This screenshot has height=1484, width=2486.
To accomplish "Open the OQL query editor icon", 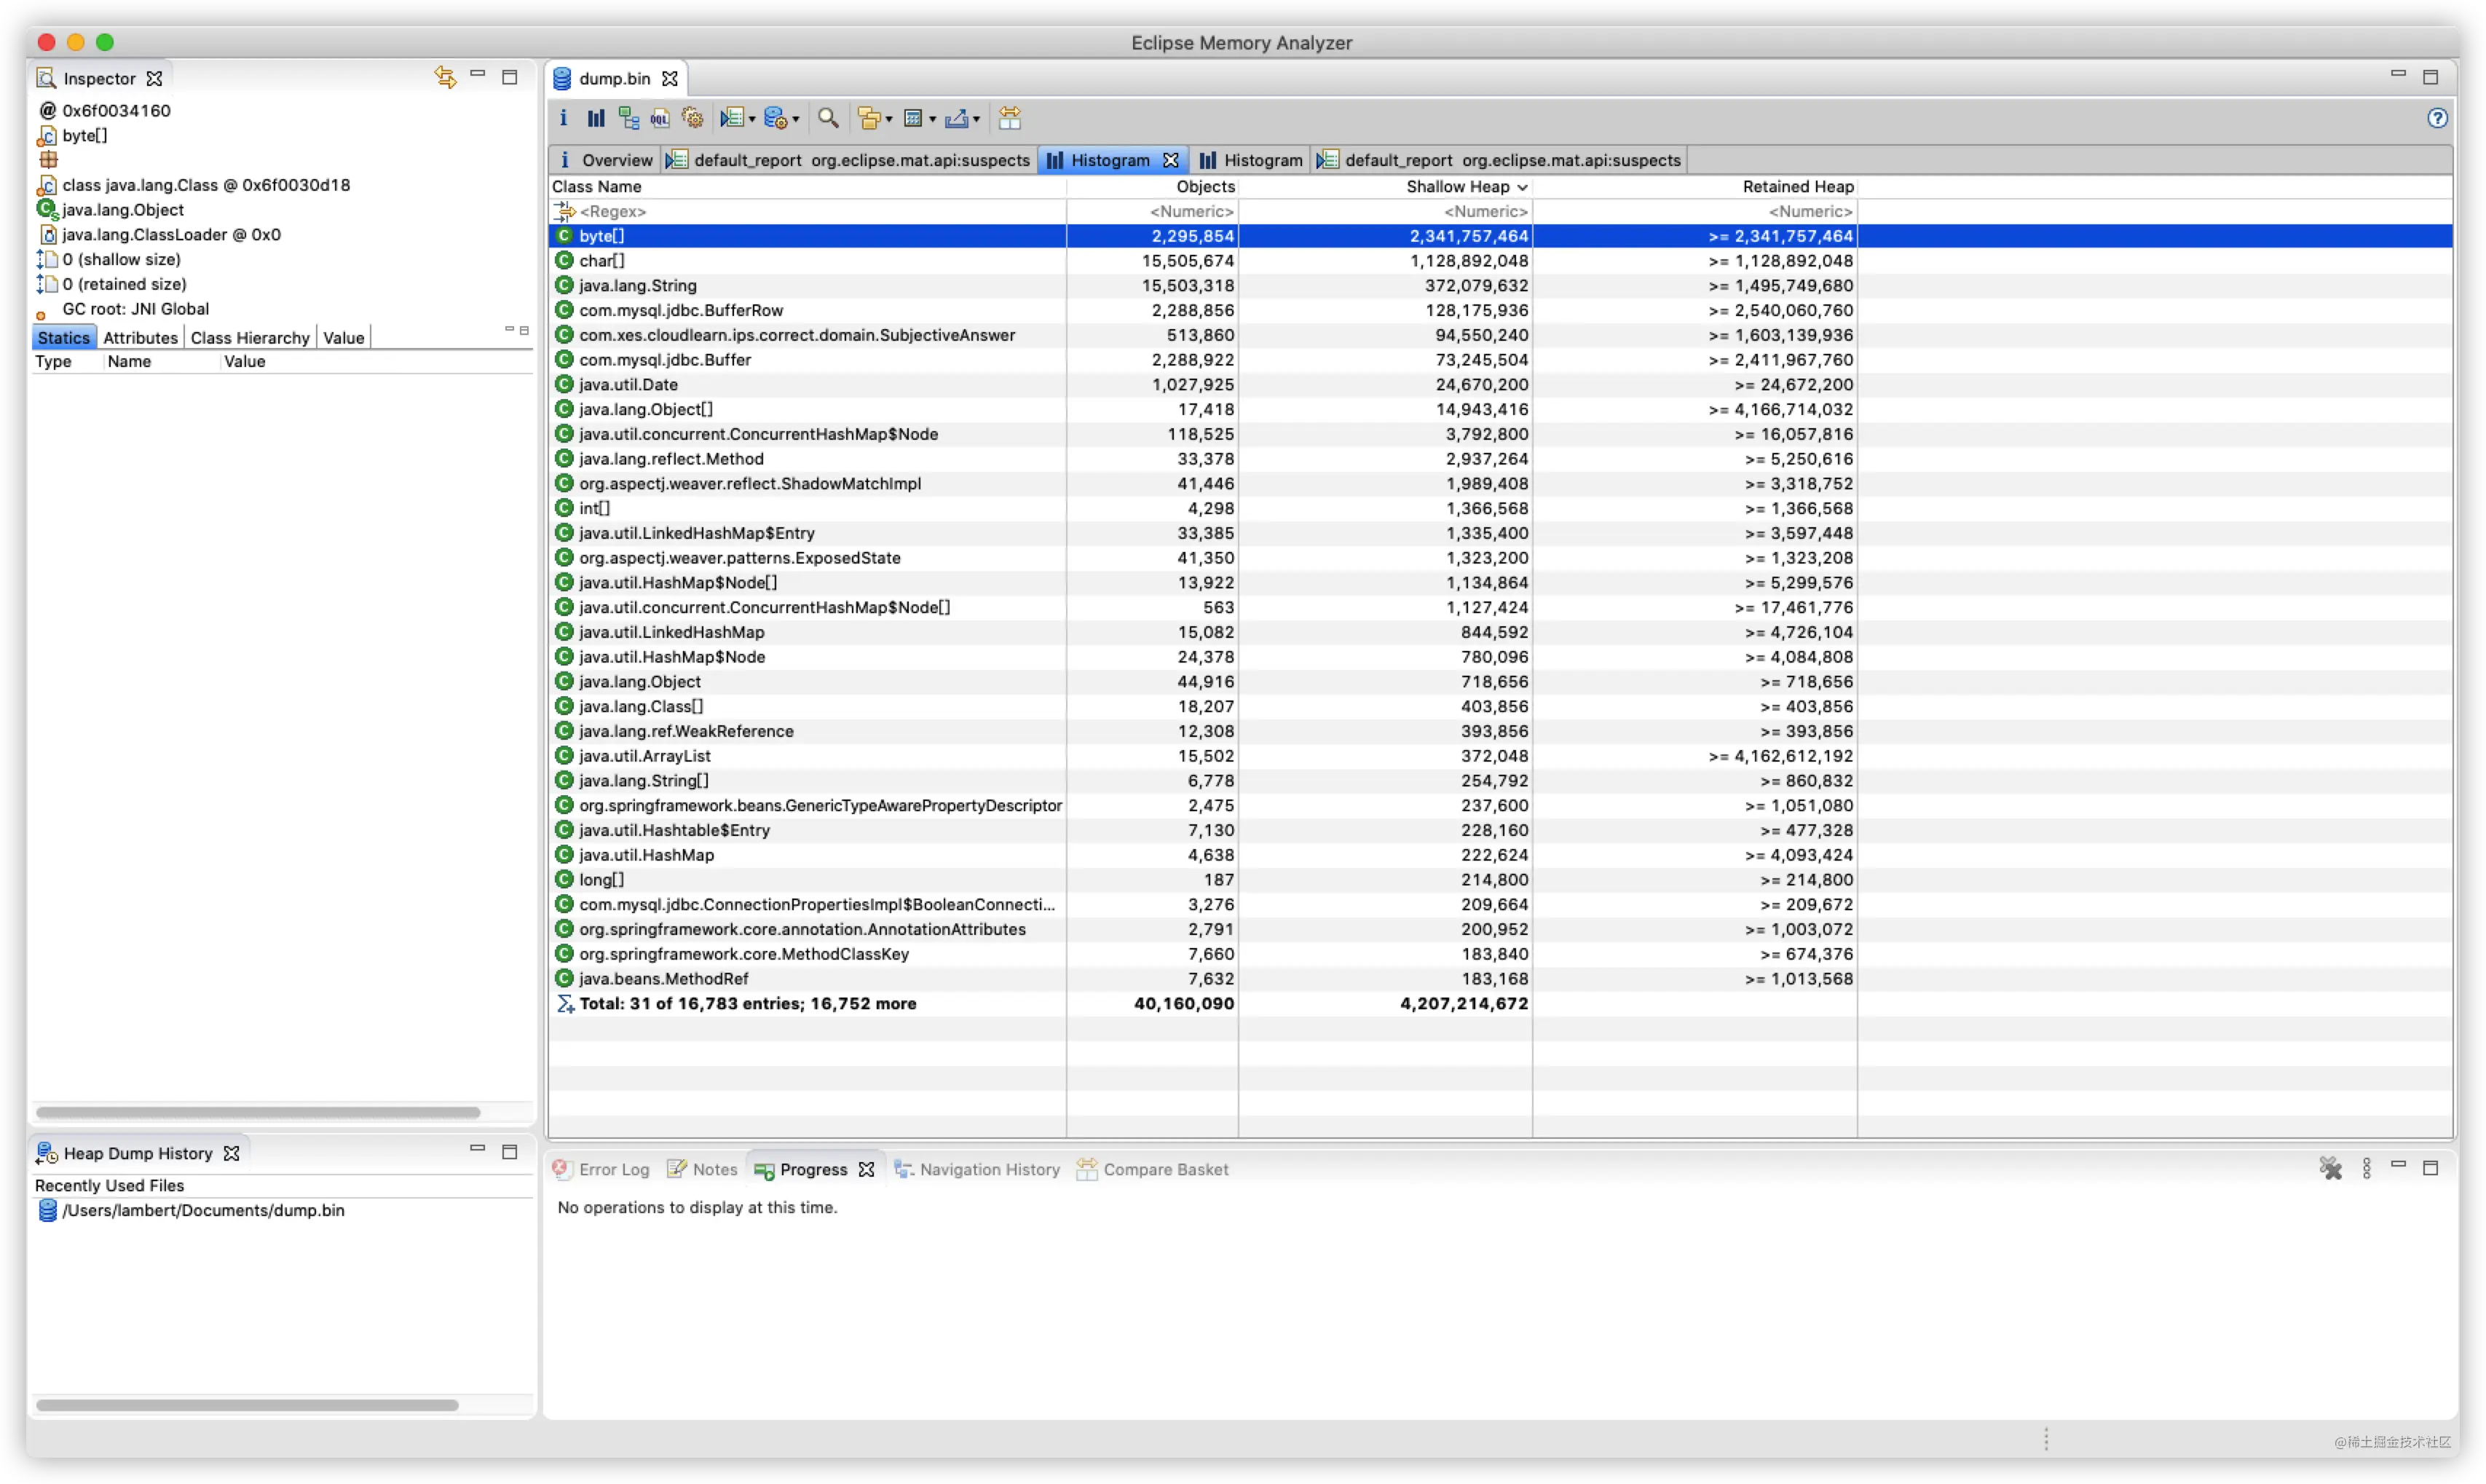I will 660,118.
